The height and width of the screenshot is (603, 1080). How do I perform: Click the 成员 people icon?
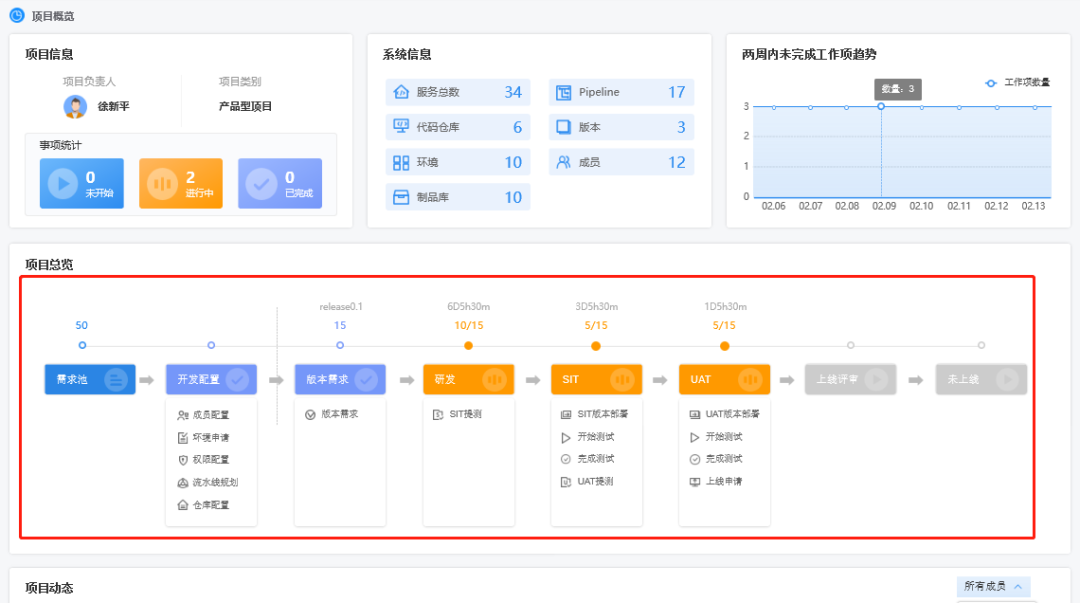click(564, 162)
